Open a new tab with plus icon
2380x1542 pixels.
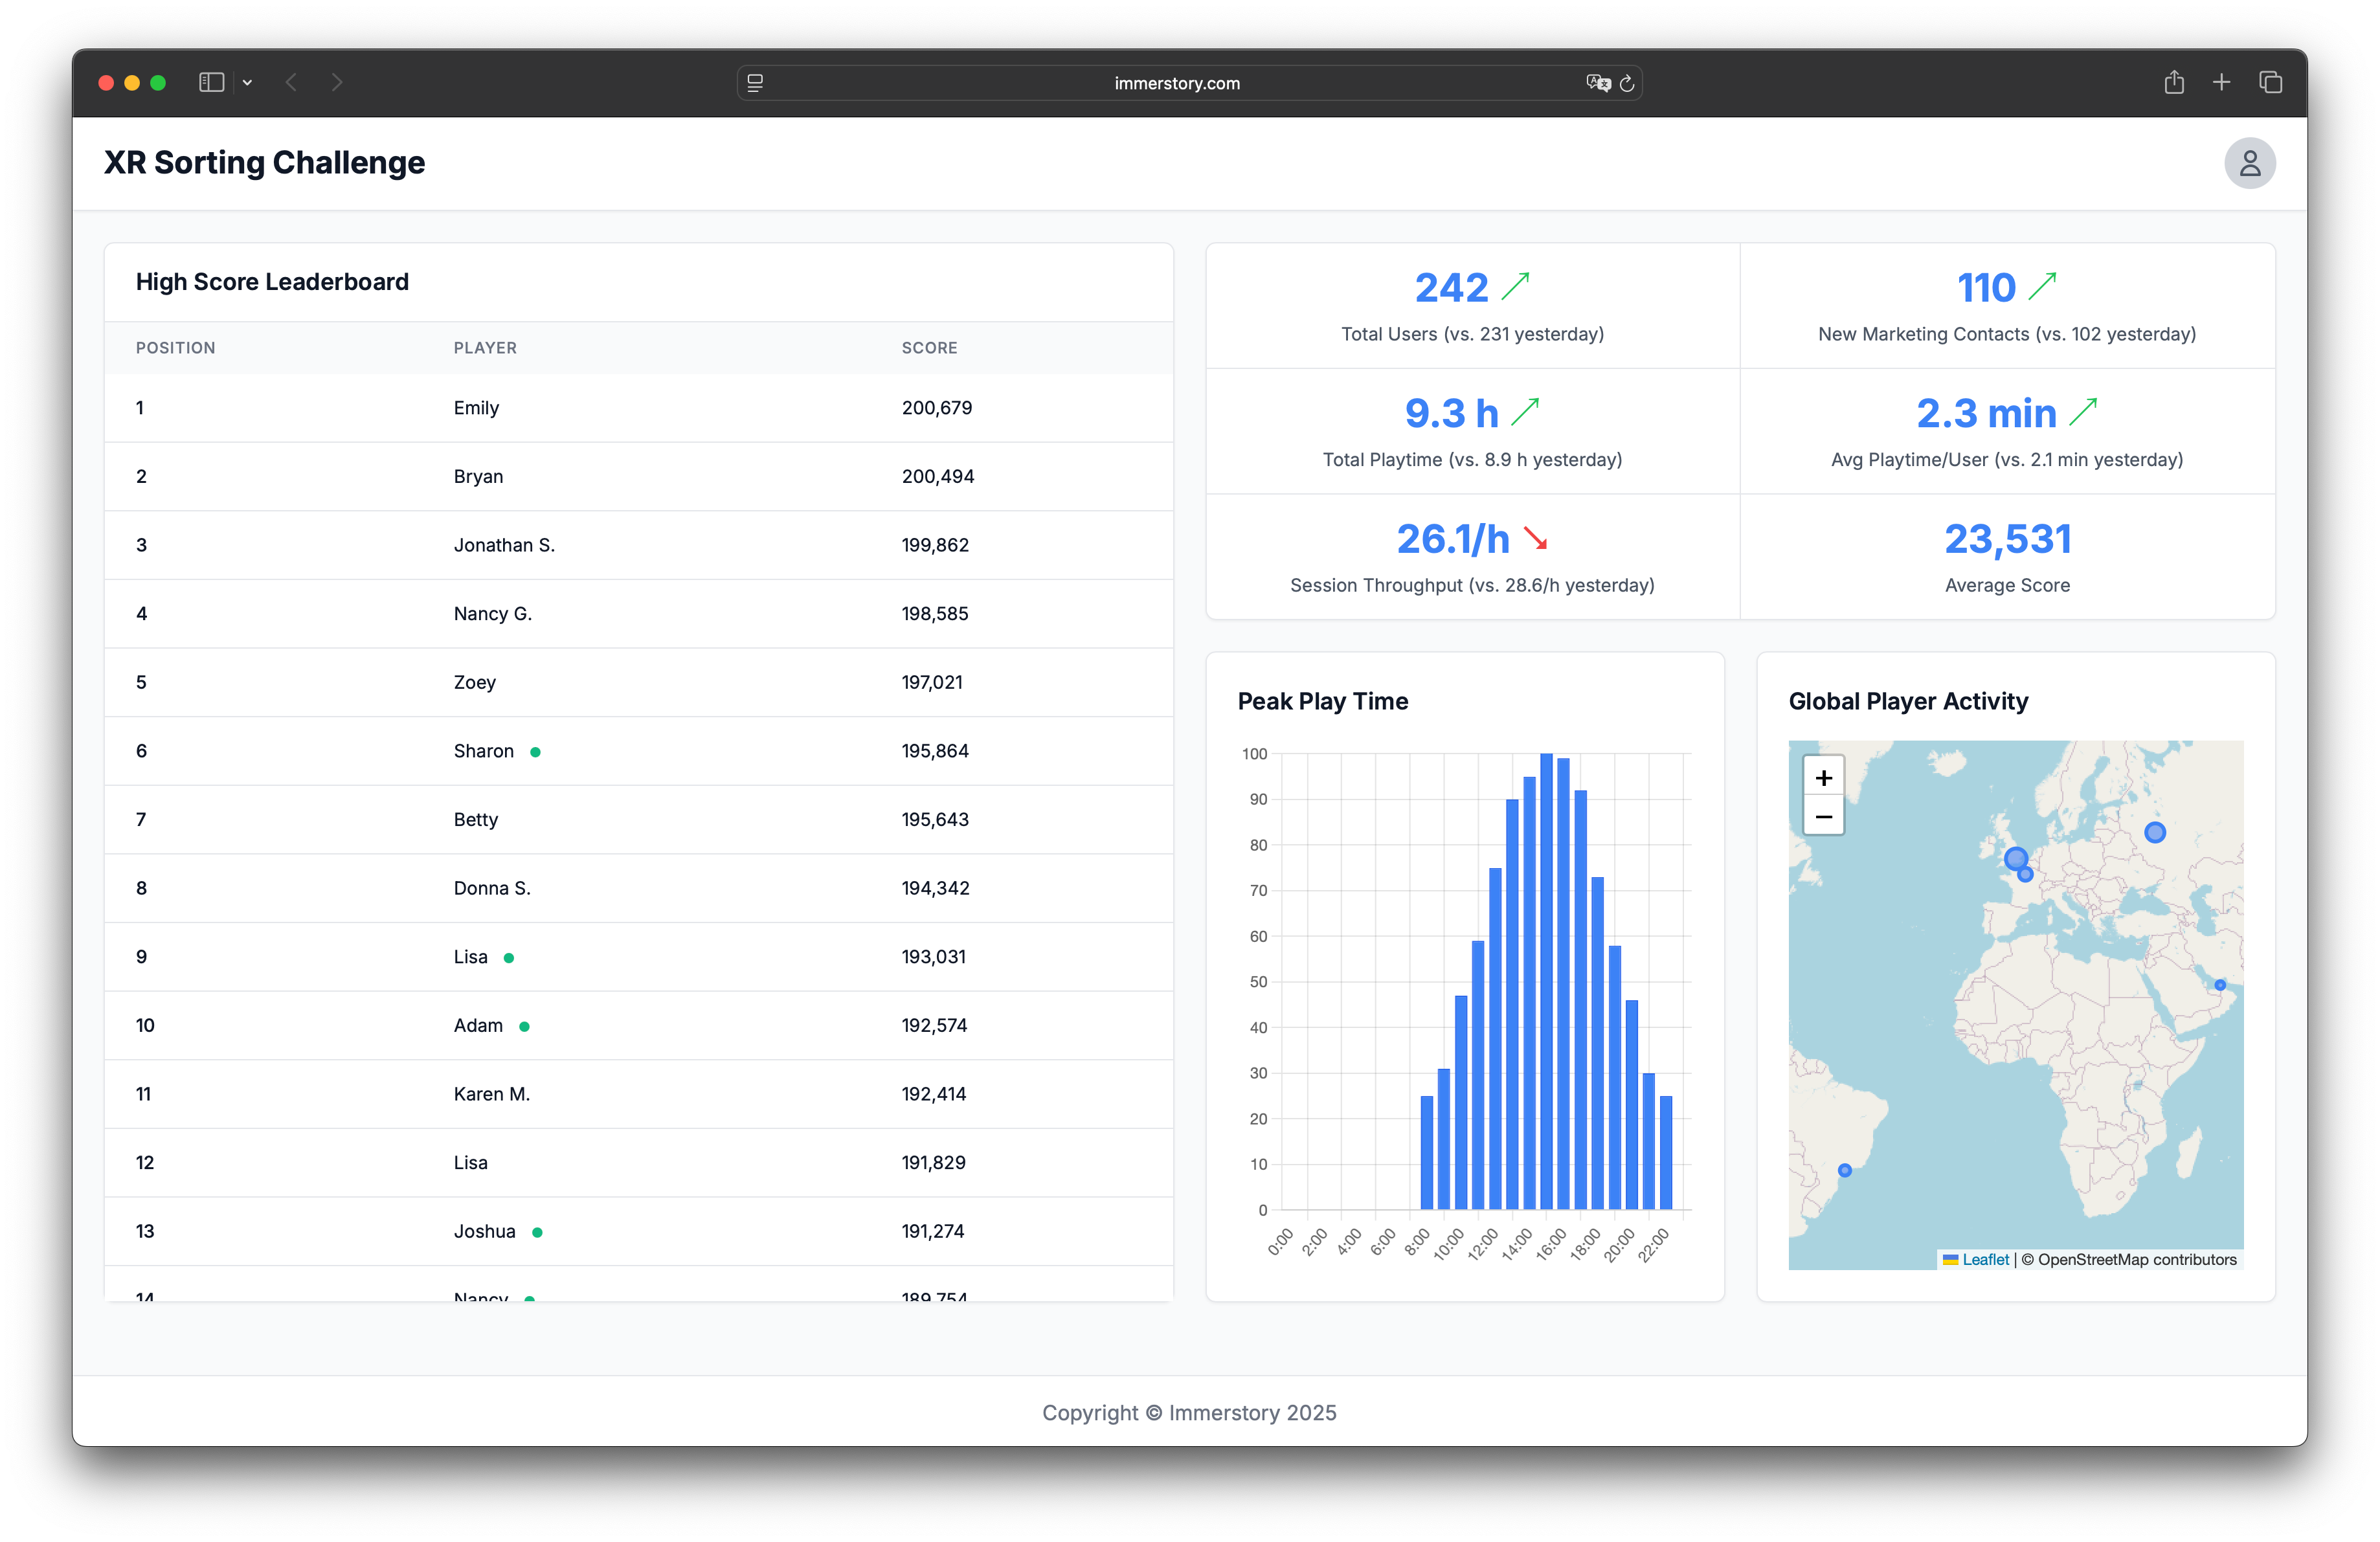pos(2221,83)
